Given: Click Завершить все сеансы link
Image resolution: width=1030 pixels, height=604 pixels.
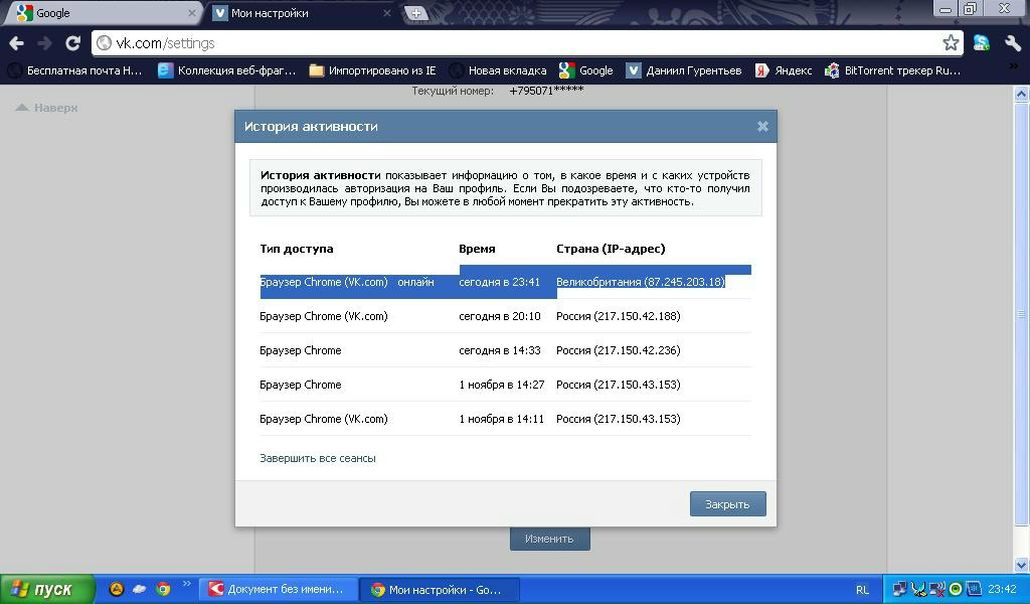Looking at the screenshot, I should point(317,458).
